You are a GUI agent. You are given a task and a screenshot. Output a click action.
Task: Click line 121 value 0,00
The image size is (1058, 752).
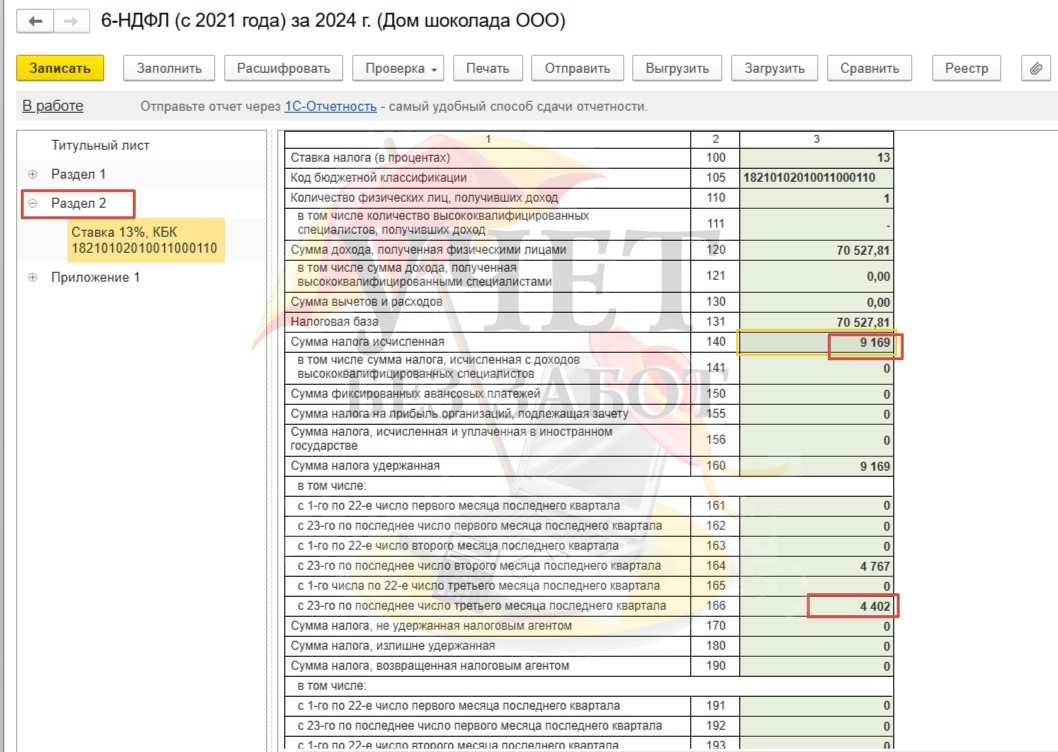click(816, 276)
